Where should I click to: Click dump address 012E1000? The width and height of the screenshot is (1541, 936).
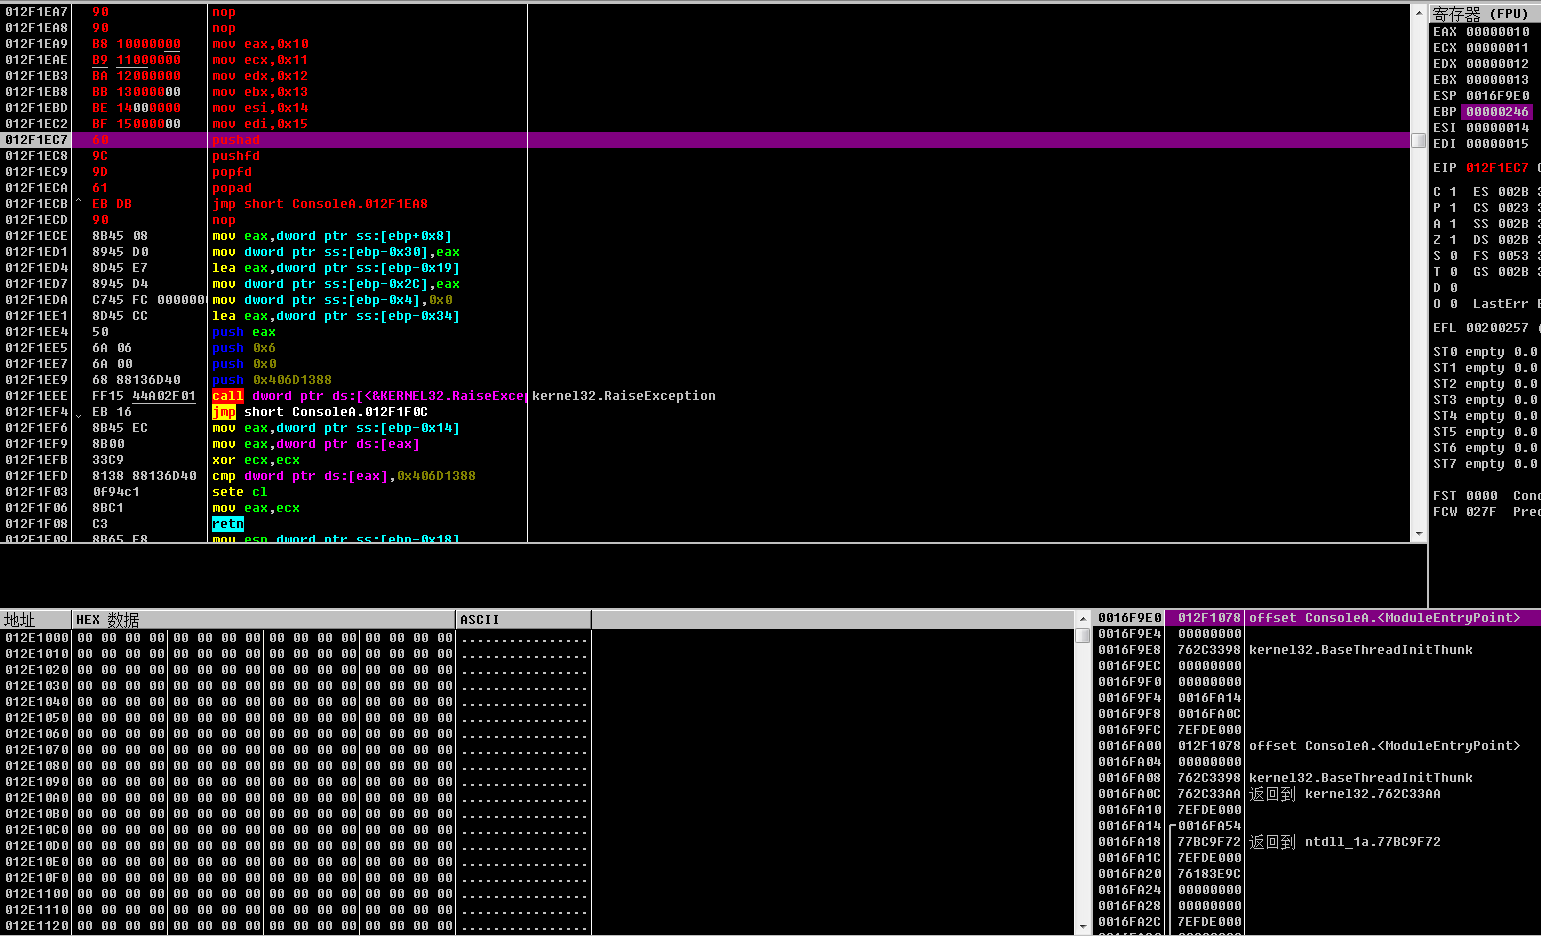[36, 638]
